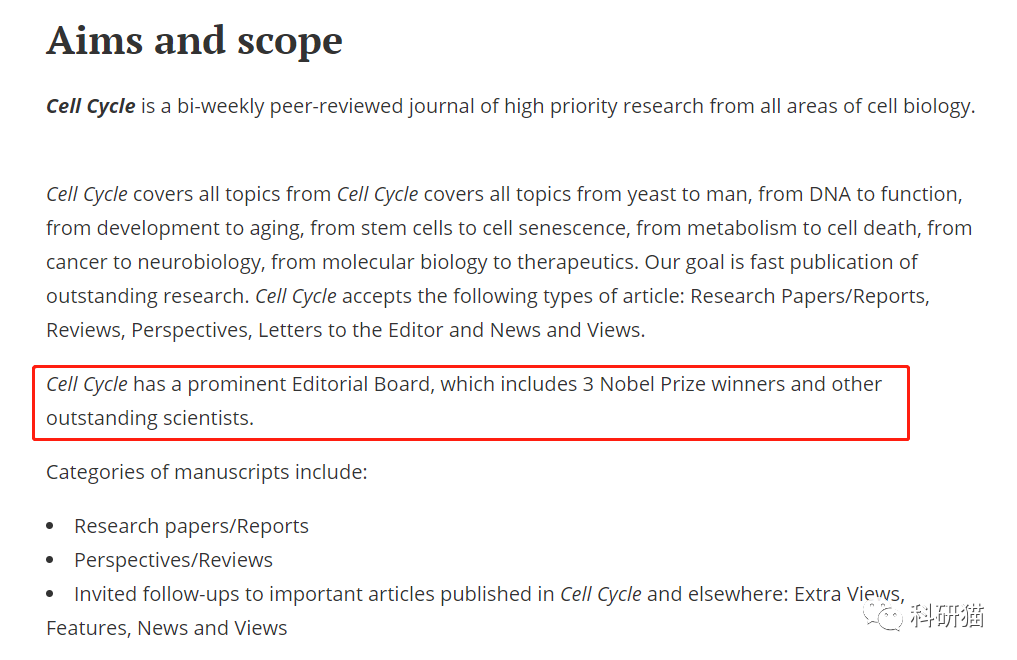The height and width of the screenshot is (660, 1017).
Task: Click the bold Cell Cycle journal name
Action: [x=91, y=106]
